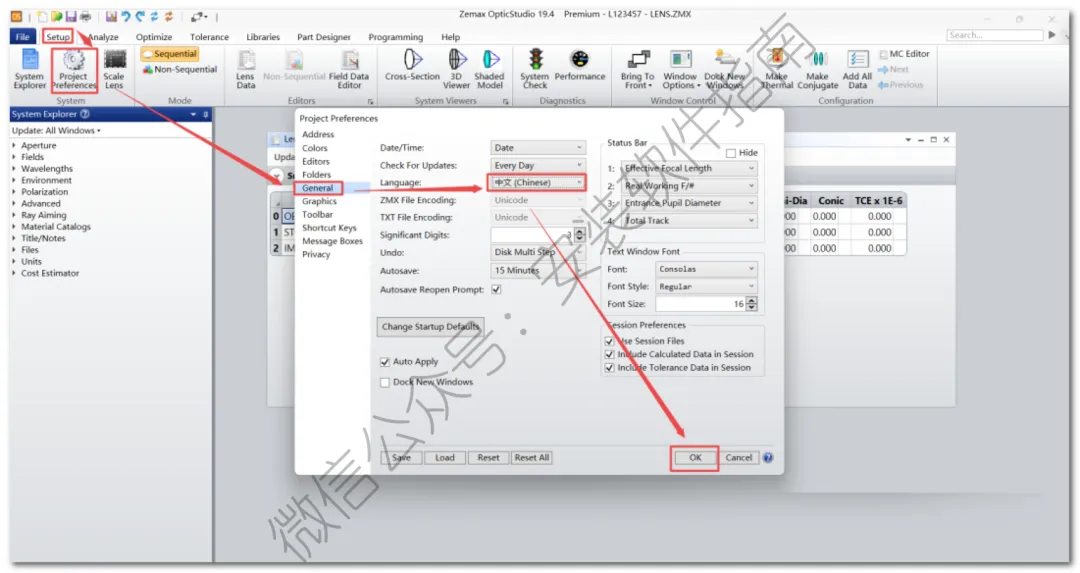Click Change Startup Defaults button
The width and height of the screenshot is (1080, 573).
(x=430, y=327)
